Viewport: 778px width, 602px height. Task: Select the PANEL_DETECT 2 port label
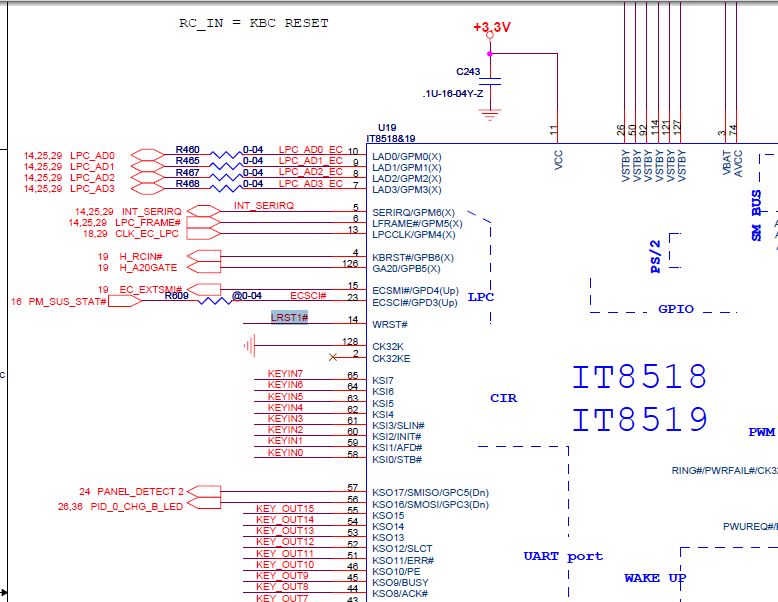(x=140, y=492)
